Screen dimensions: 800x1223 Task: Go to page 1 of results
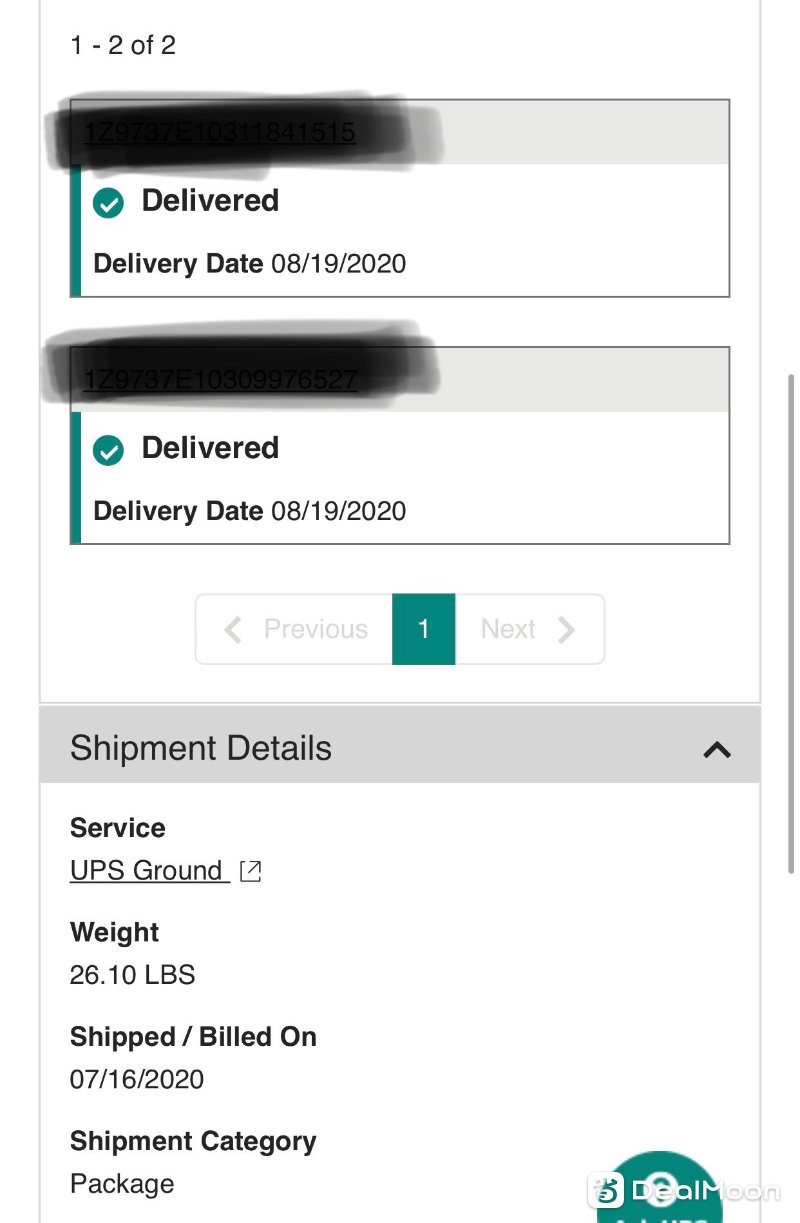pyautogui.click(x=424, y=629)
